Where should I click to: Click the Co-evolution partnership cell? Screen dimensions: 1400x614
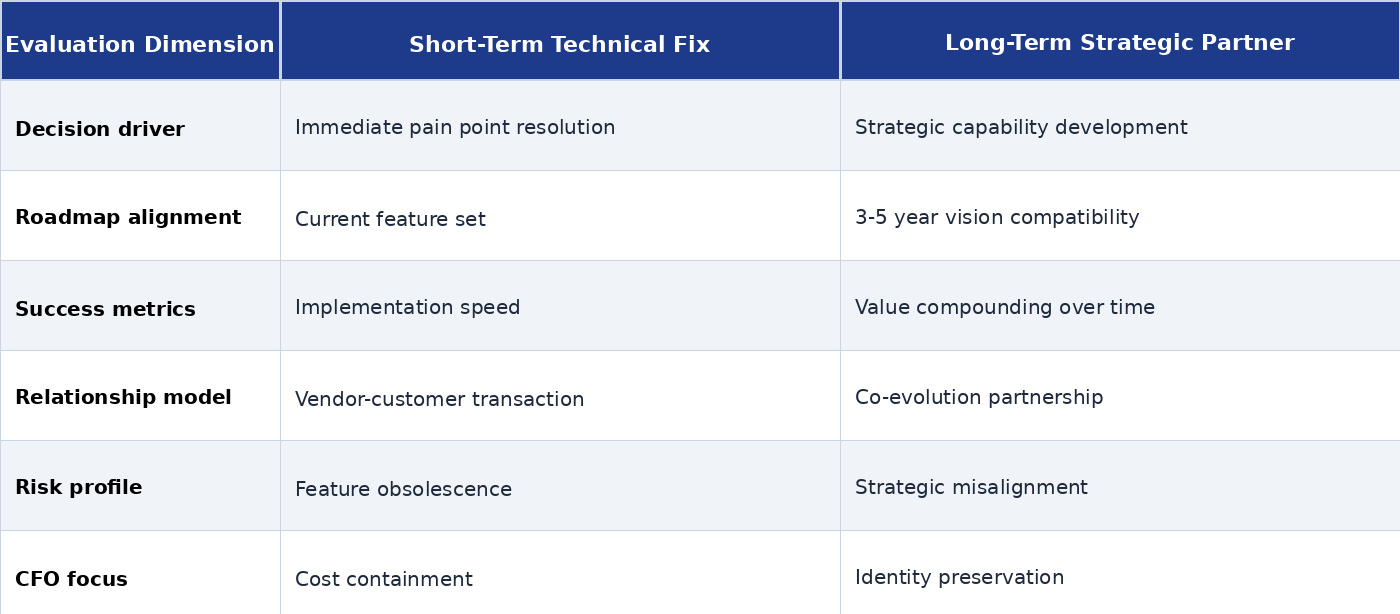[979, 398]
